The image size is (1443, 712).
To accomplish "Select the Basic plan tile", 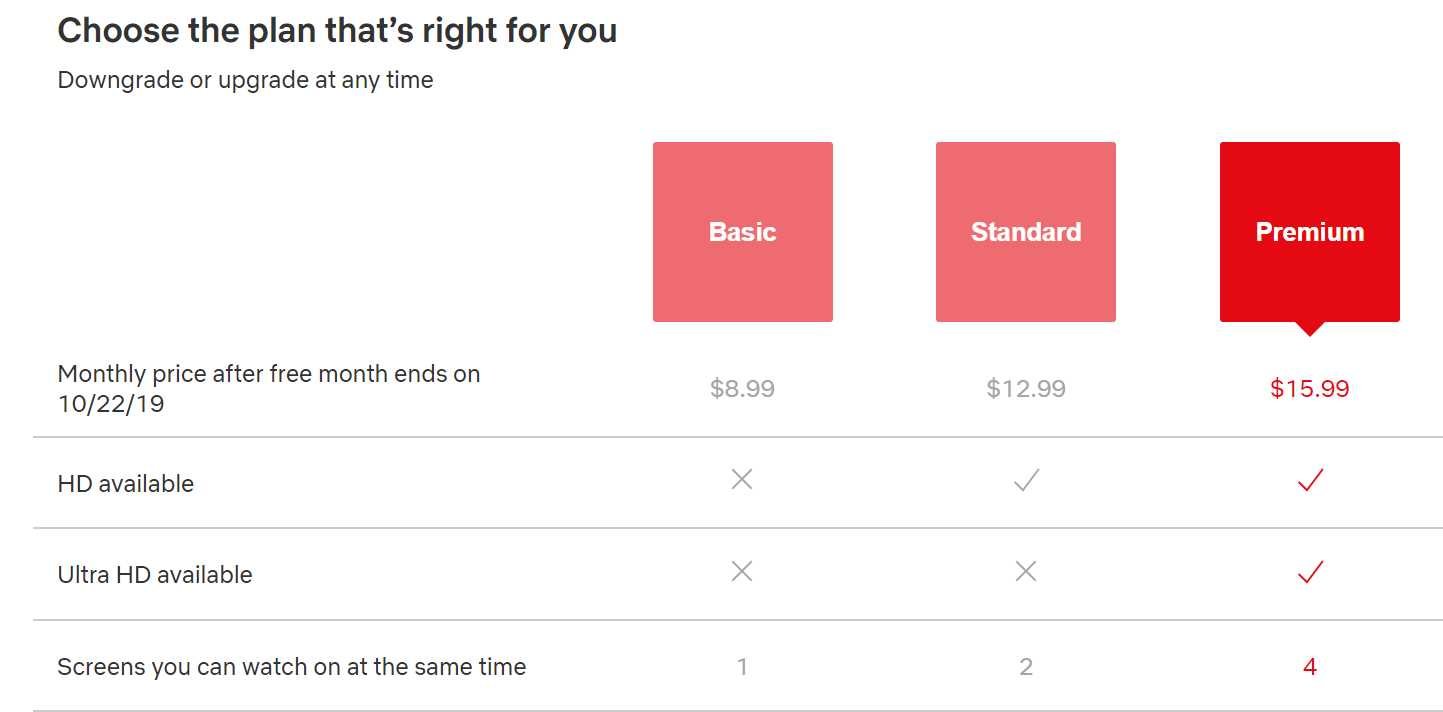I will 742,232.
